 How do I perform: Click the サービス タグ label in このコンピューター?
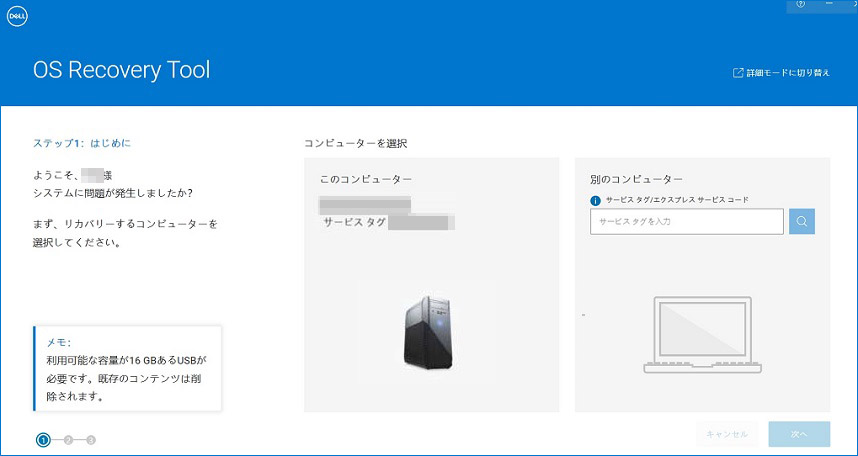355,222
